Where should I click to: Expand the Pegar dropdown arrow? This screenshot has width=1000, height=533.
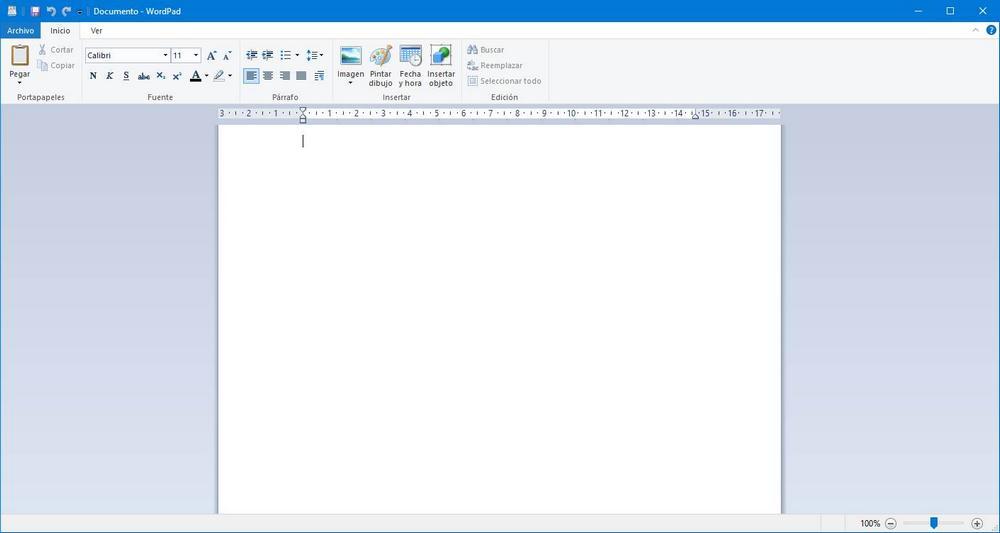[20, 82]
